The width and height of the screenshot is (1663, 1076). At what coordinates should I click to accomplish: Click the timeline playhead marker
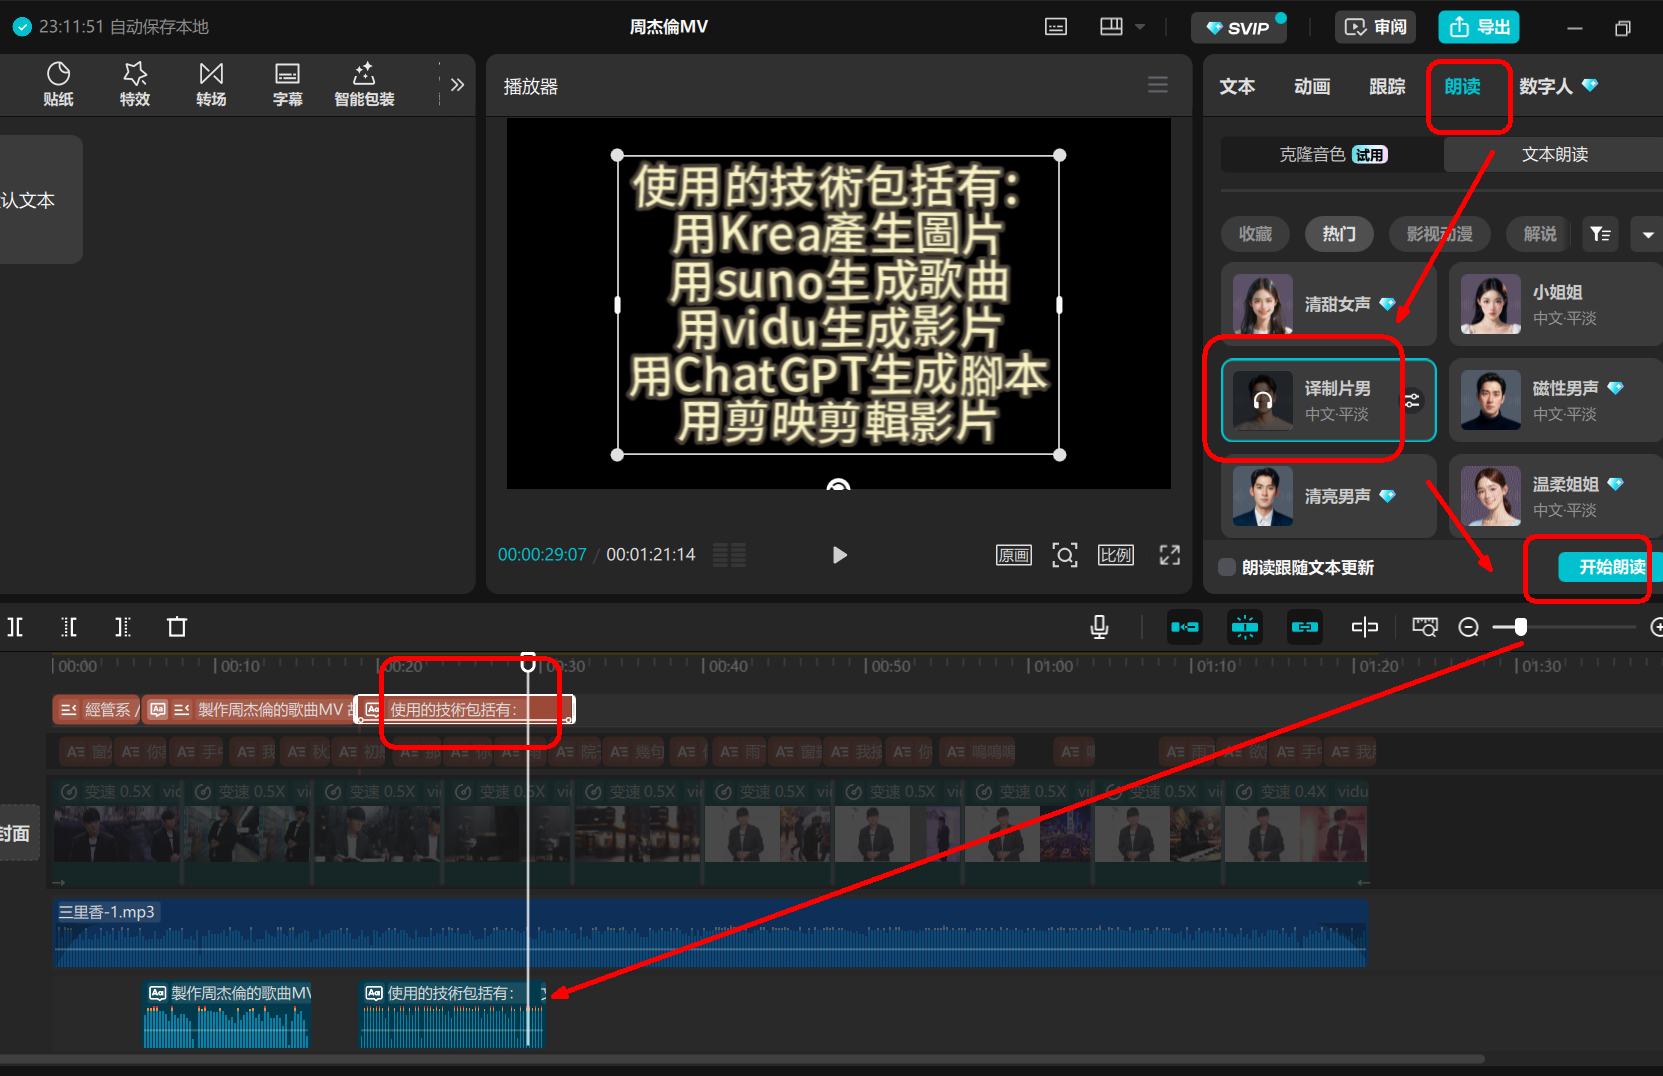click(528, 662)
